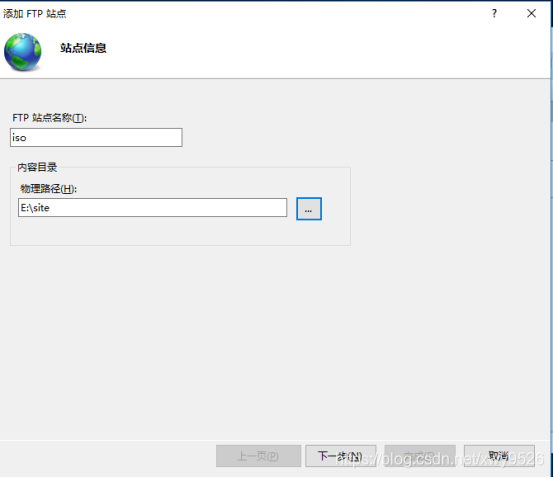
Task: Click the 物理路径(H) label
Action: 48,189
